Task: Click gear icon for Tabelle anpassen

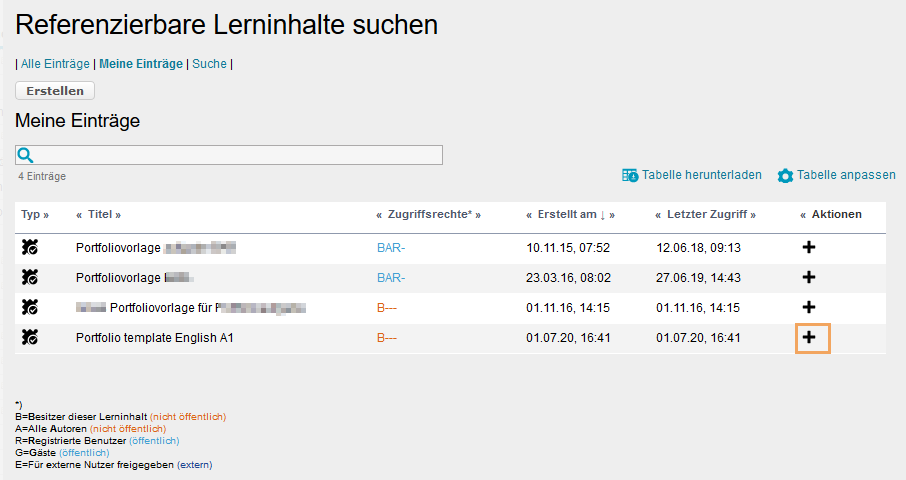Action: point(785,175)
